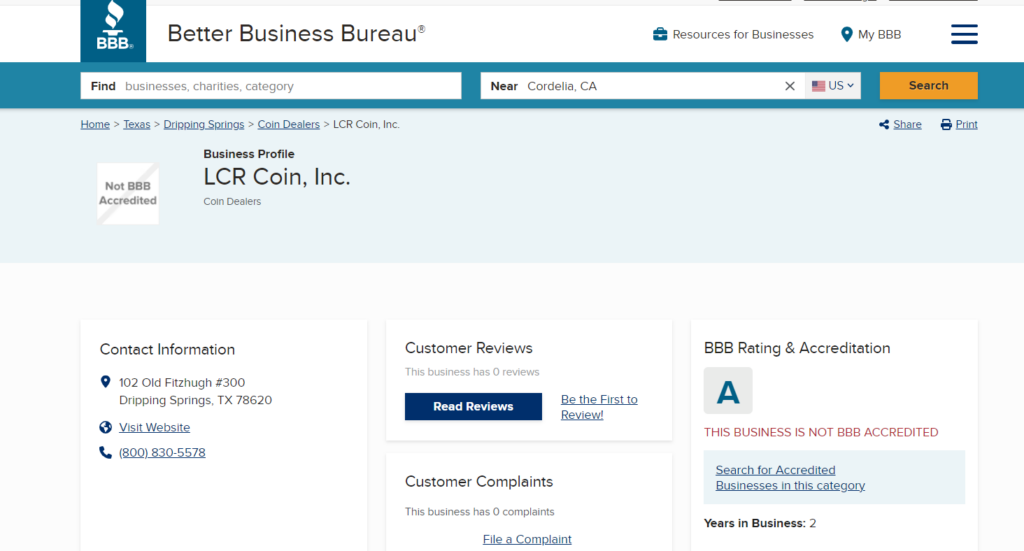Click the address map pin icon
1024x551 pixels.
[x=105, y=382]
